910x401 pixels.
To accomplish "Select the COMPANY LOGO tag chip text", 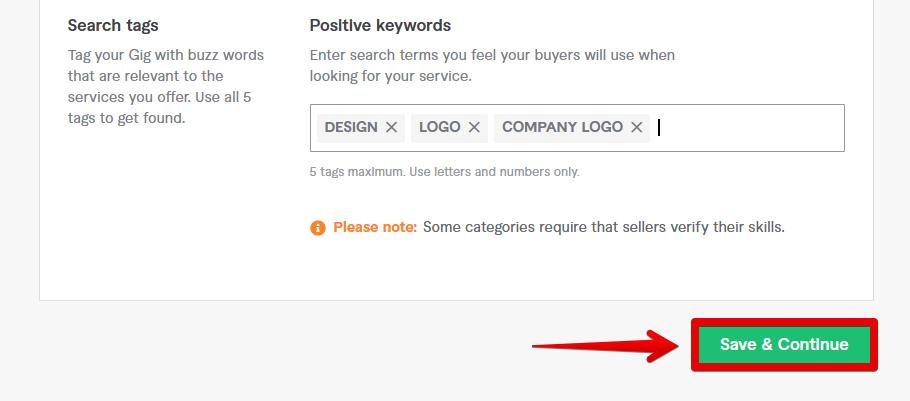I will click(x=562, y=127).
